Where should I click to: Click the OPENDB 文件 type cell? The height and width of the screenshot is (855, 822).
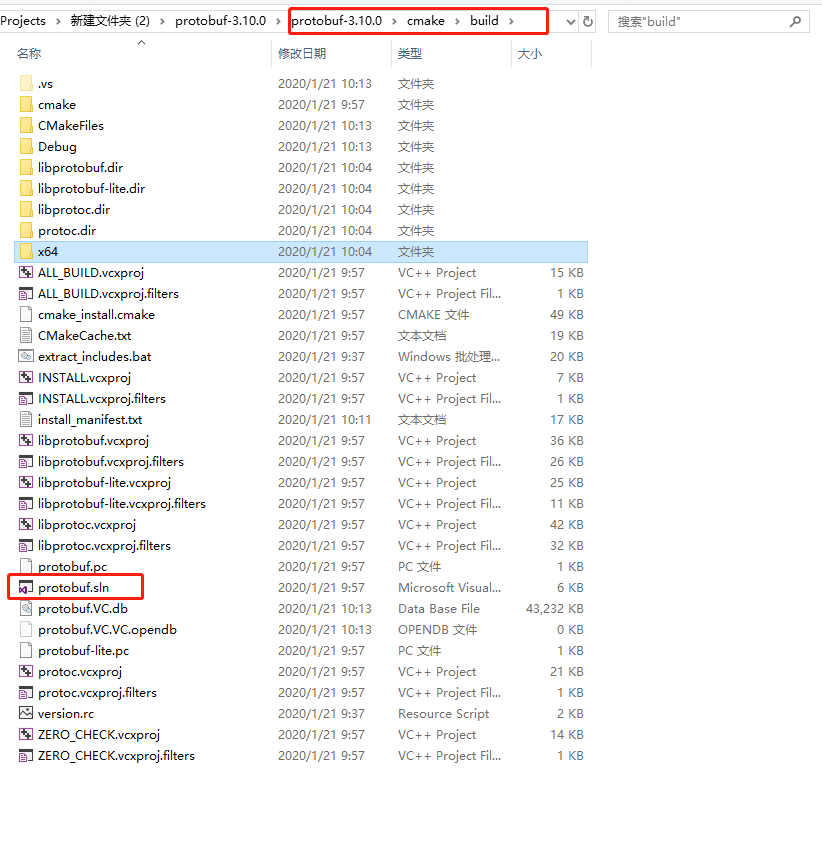click(x=437, y=629)
